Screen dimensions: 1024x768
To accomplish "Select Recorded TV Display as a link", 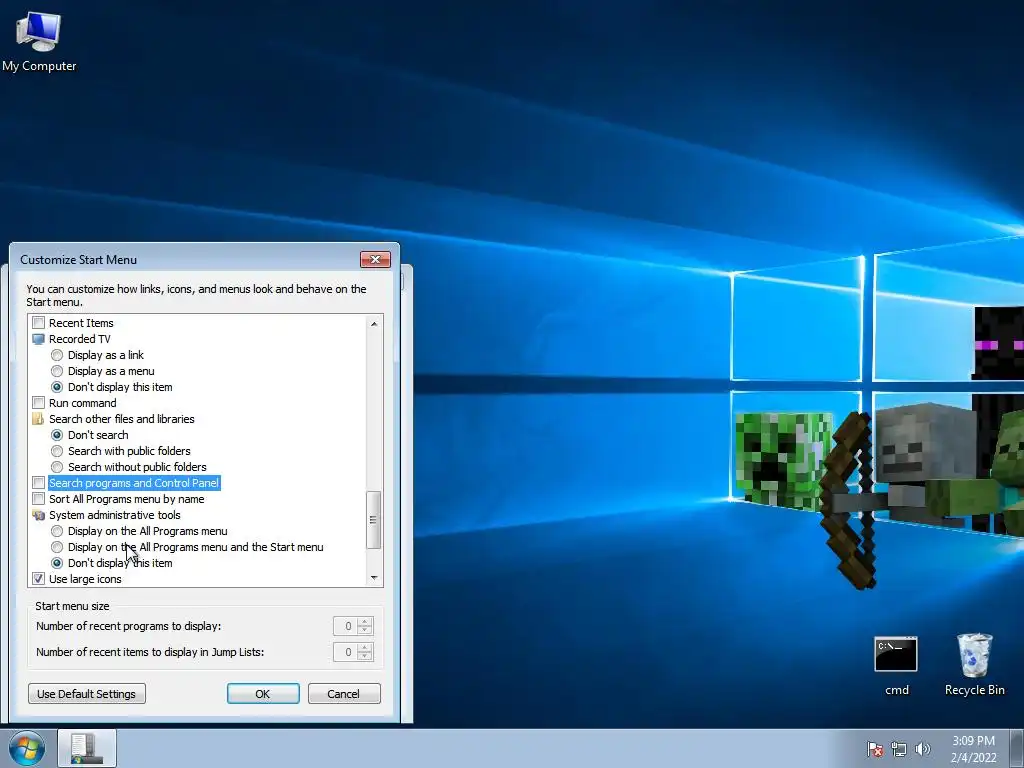I will coord(57,355).
